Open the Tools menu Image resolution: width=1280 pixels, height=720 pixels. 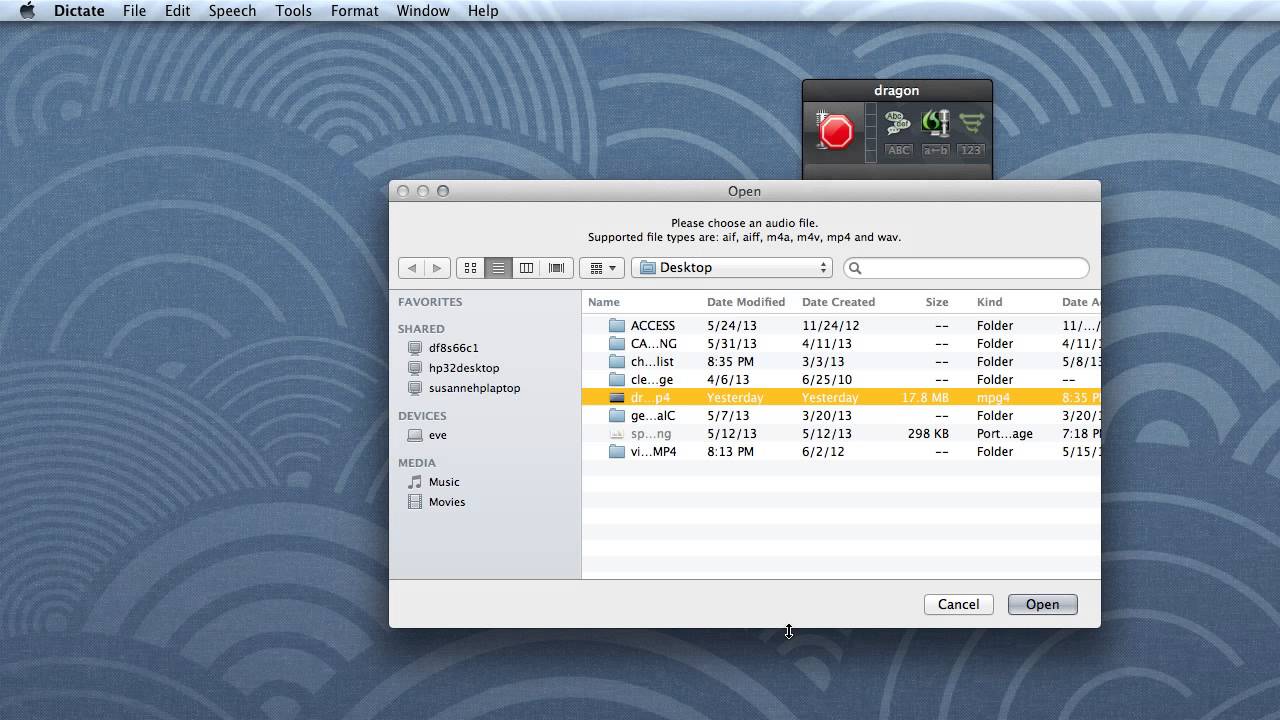[293, 11]
